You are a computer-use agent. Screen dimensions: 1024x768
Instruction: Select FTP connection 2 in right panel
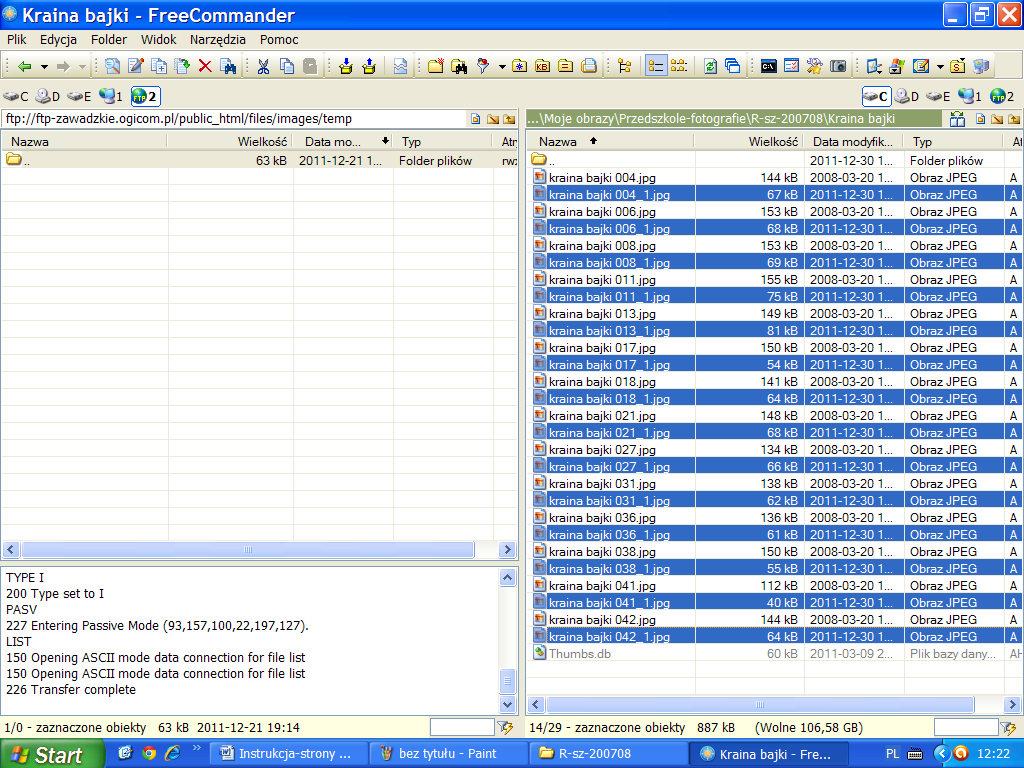1002,97
